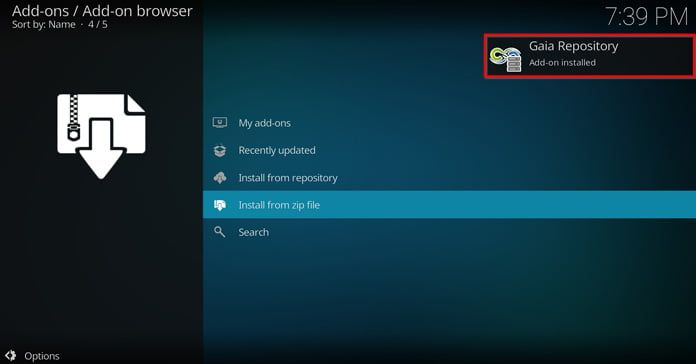
Task: Choose Install from repository text
Action: (x=288, y=178)
